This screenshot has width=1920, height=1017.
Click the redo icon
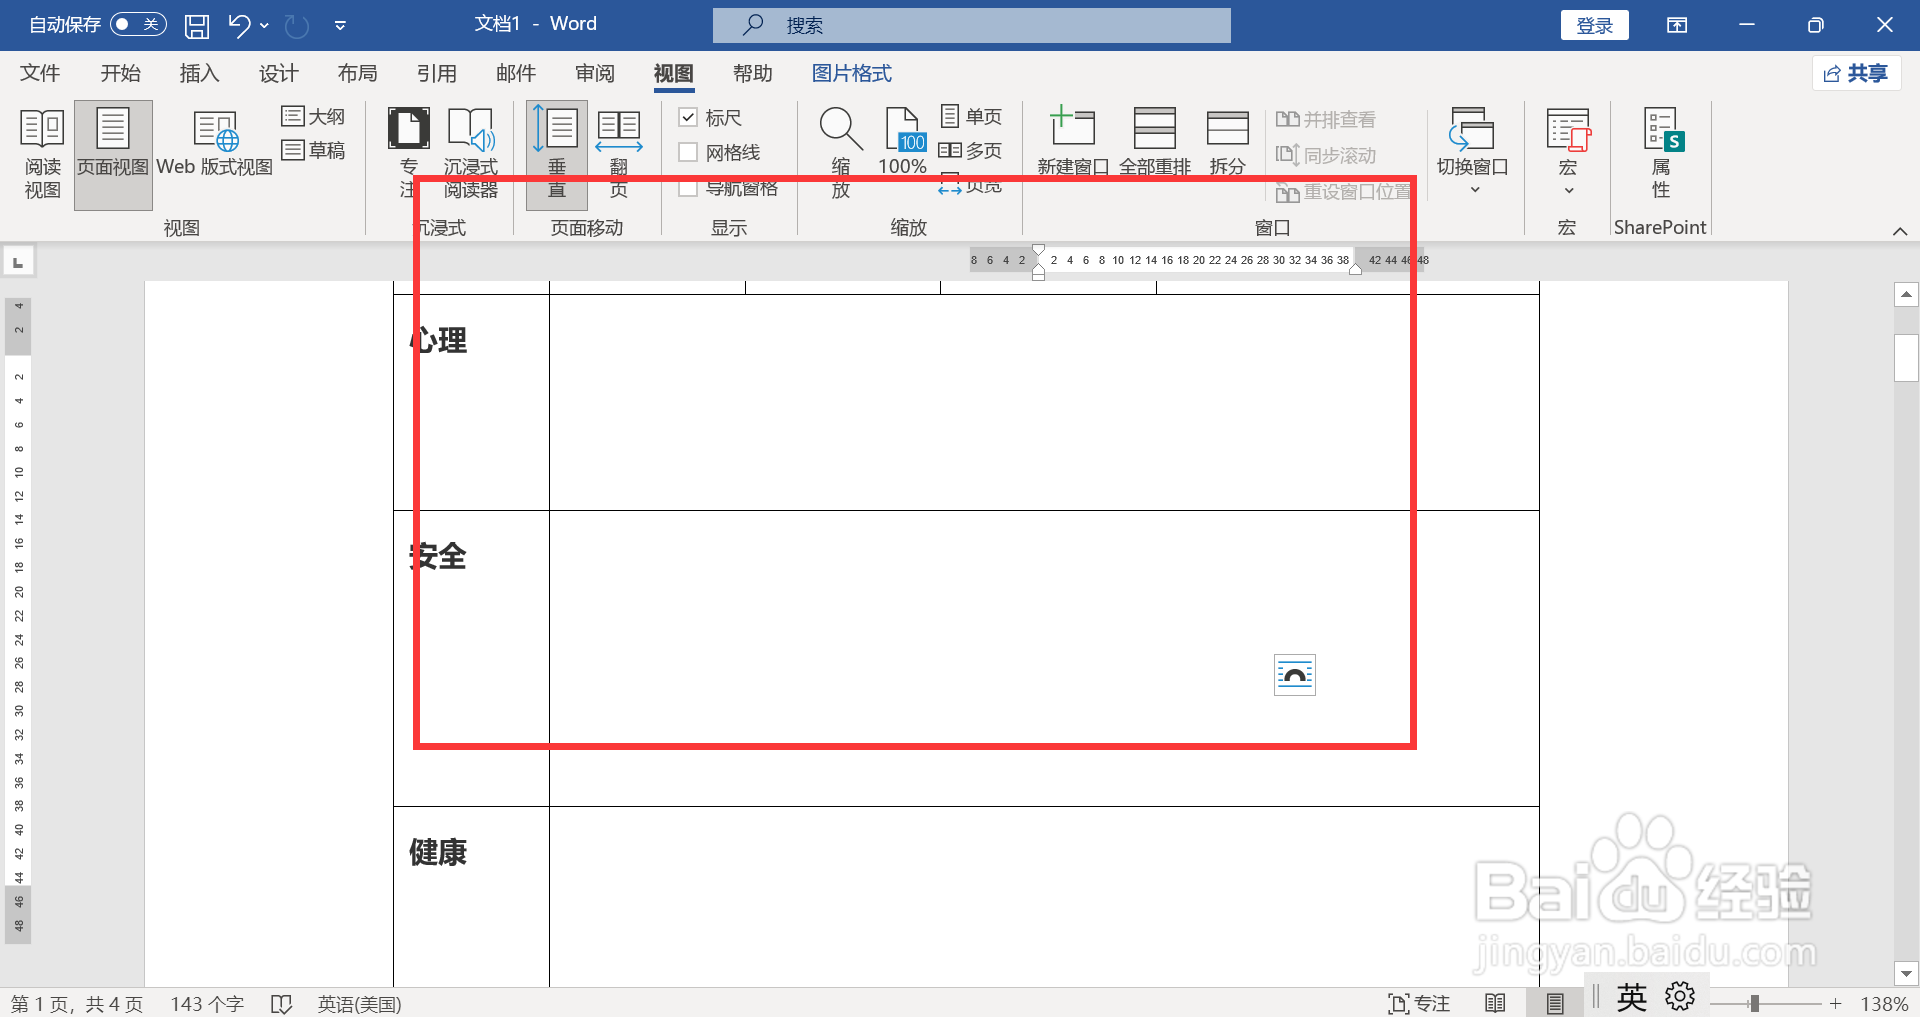pyautogui.click(x=297, y=26)
